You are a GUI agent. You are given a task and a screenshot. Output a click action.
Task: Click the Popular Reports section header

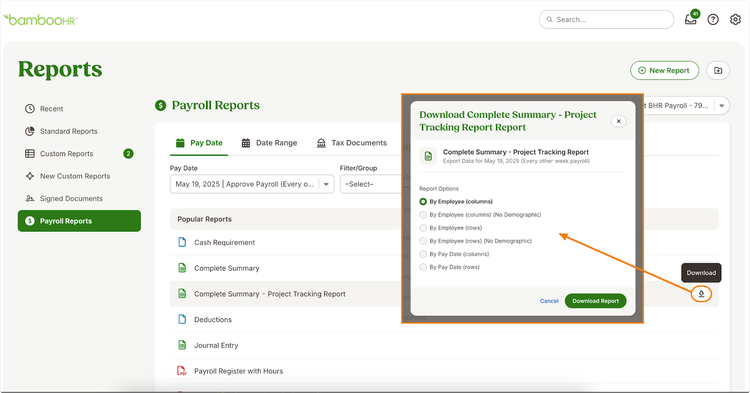[x=204, y=219]
